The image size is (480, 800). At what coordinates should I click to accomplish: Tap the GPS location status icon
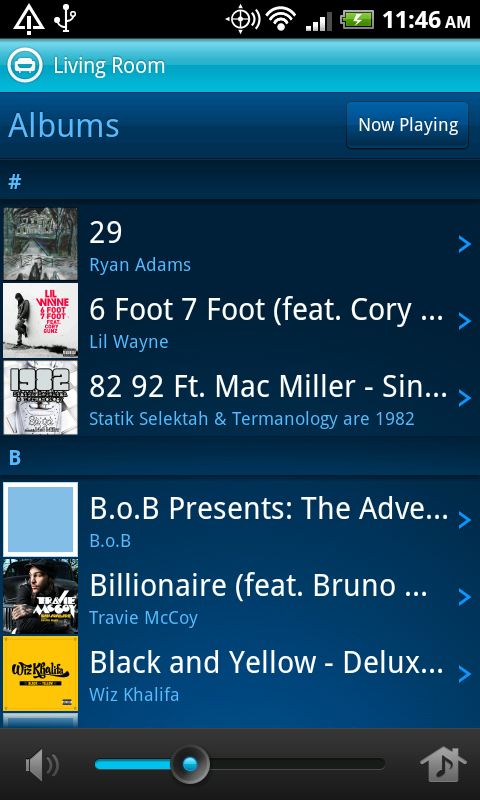pyautogui.click(x=242, y=20)
